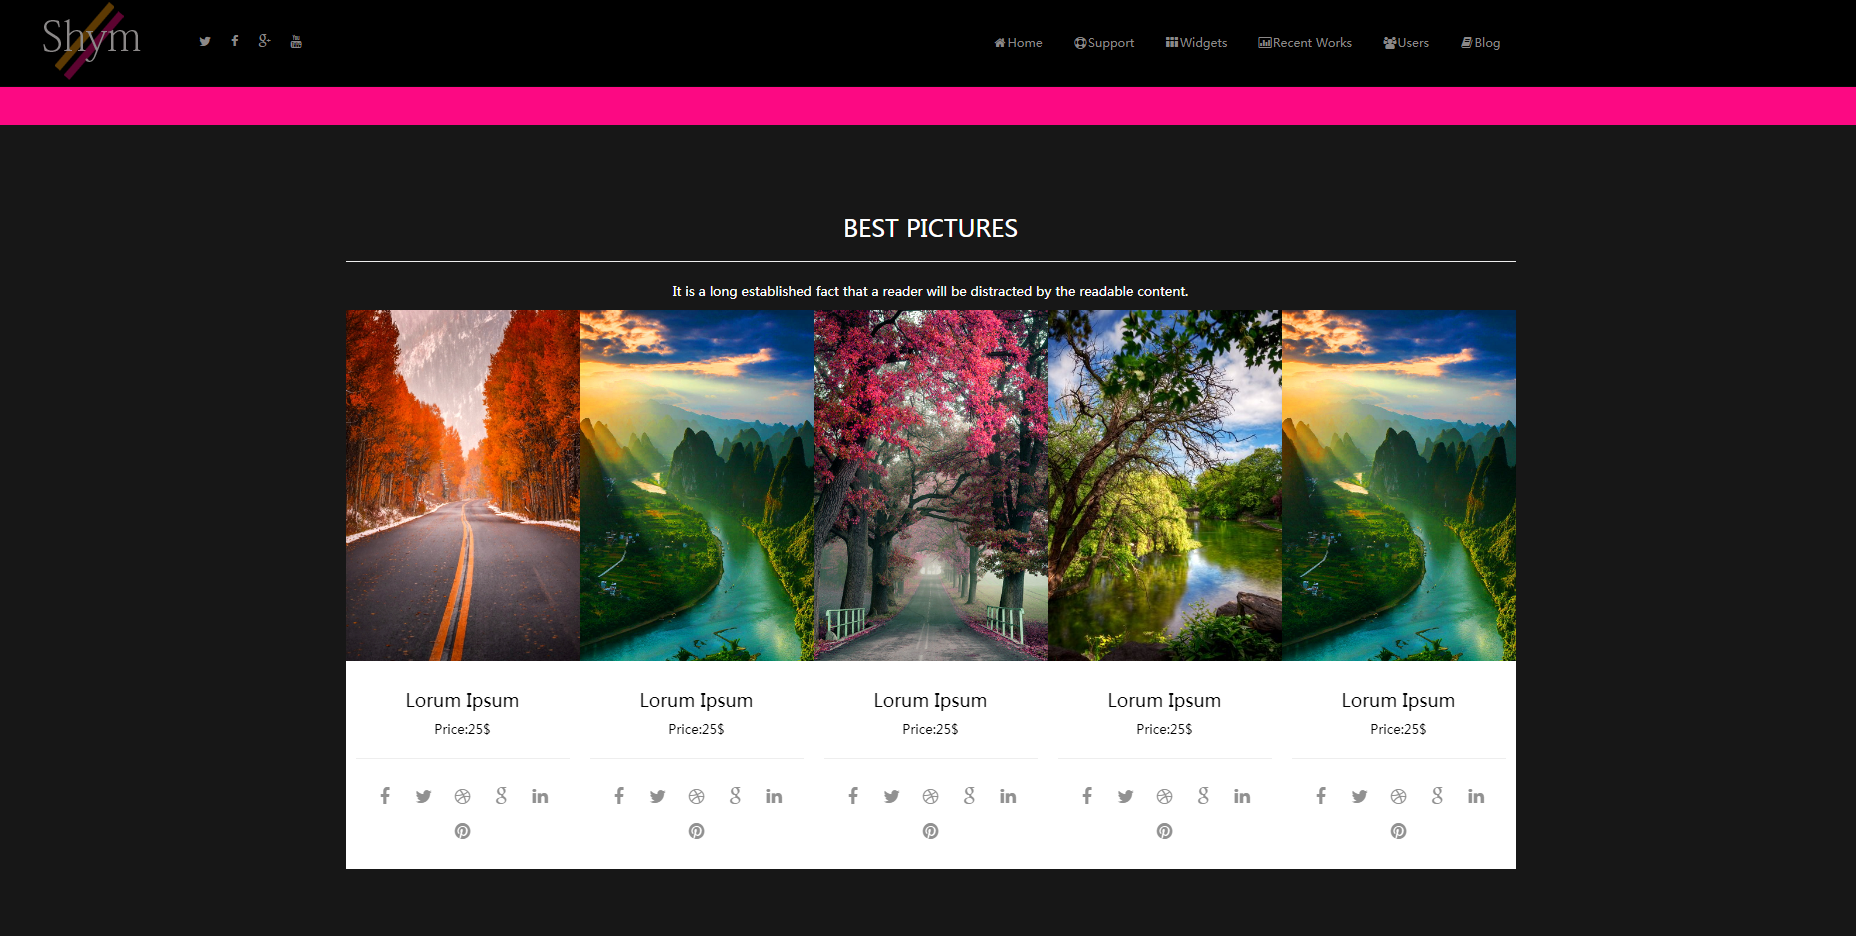Screen dimensions: 1856x936
Task: Go to the Home menu item
Action: click(1018, 43)
